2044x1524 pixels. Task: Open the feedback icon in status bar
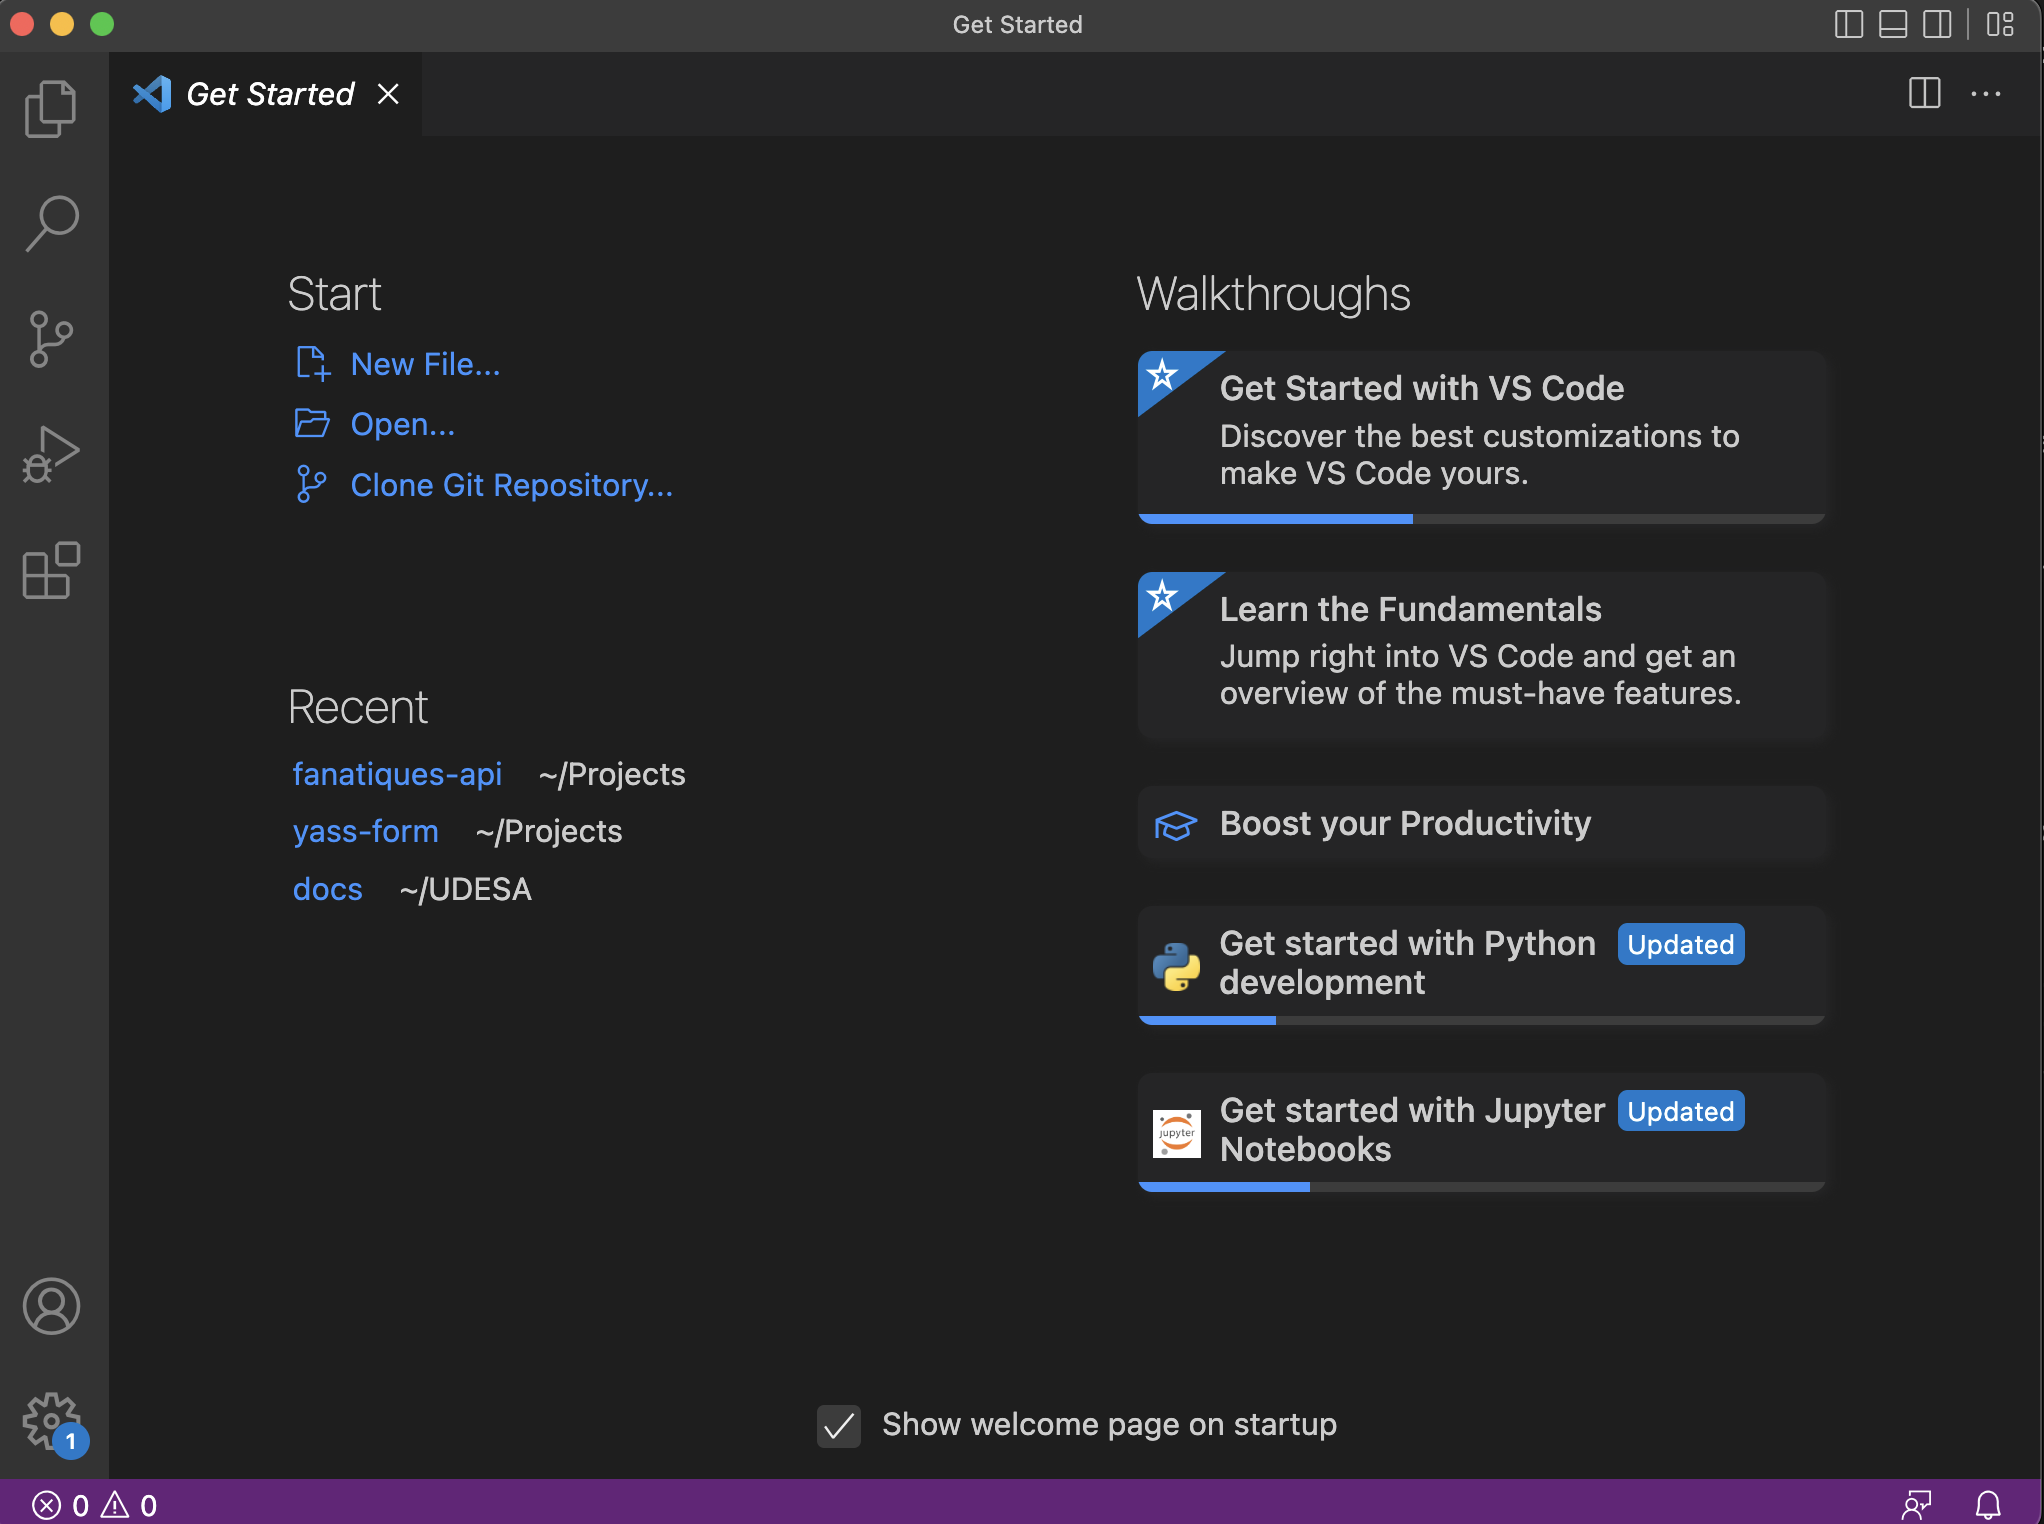point(1916,1505)
